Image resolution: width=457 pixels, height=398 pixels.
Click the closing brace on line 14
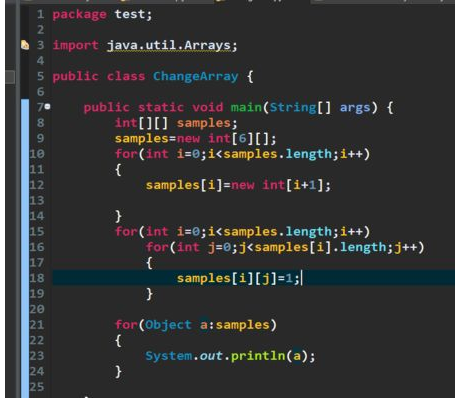point(118,216)
